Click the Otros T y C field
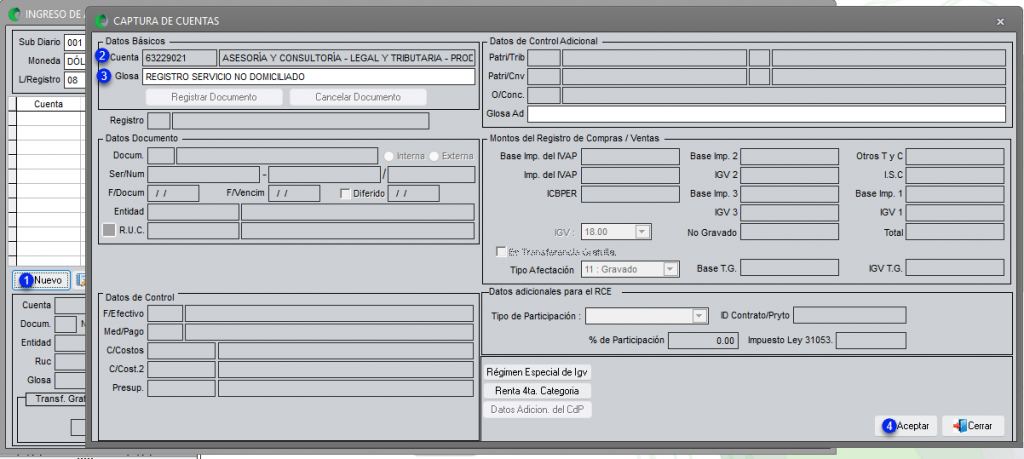Viewport: 1024px width, 459px height. tap(955, 156)
